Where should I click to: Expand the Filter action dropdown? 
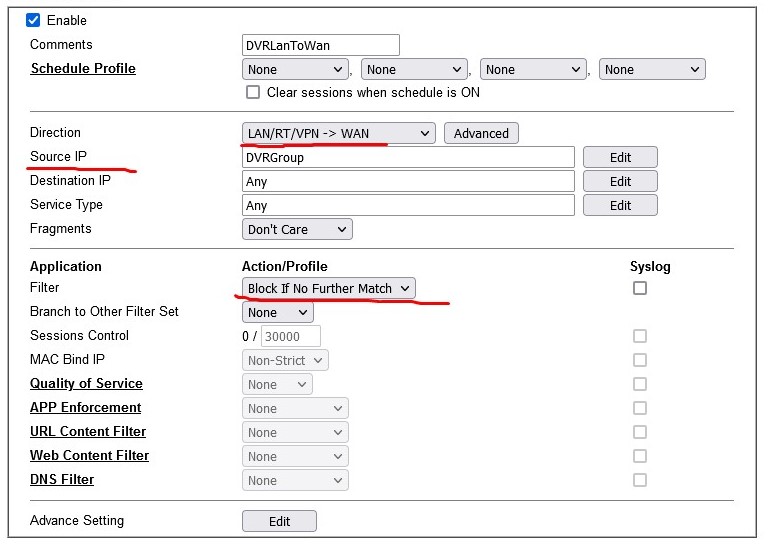click(329, 288)
